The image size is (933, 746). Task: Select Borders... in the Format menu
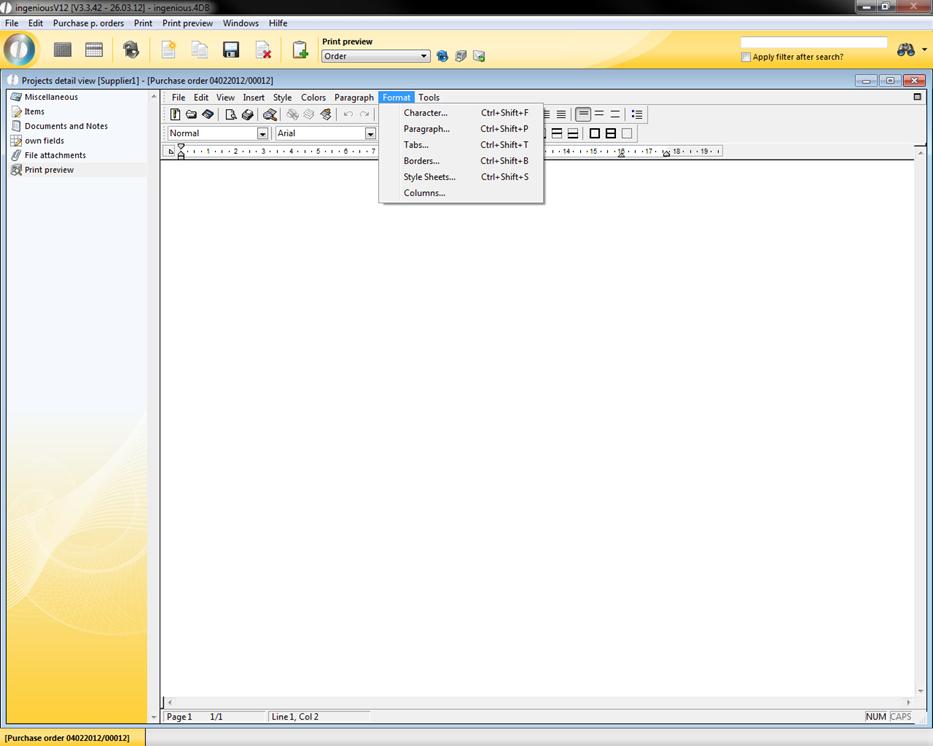(421, 161)
